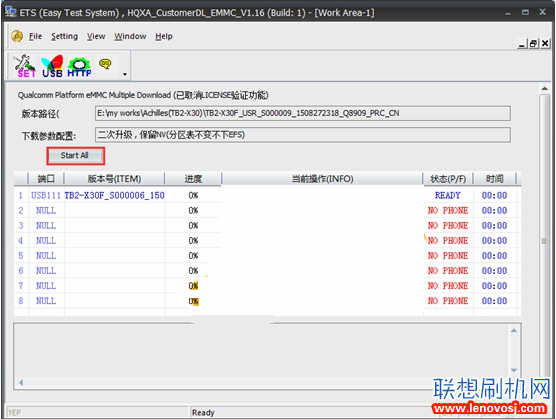Close the inner Work Area window
The image size is (556, 419).
click(x=545, y=44)
